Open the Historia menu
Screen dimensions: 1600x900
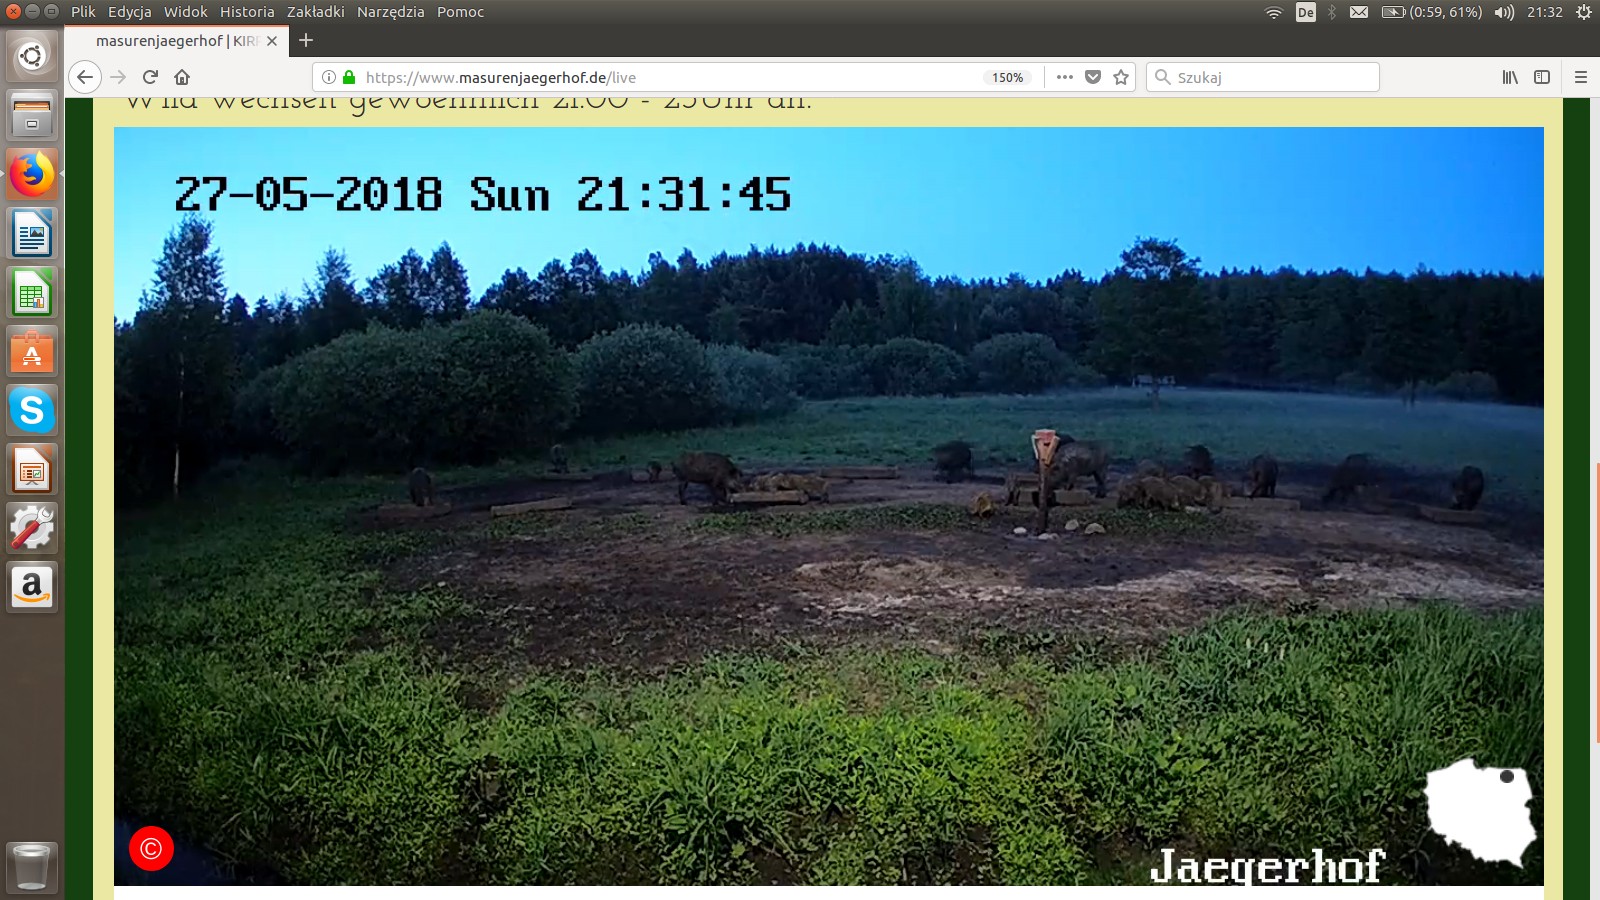(x=247, y=12)
